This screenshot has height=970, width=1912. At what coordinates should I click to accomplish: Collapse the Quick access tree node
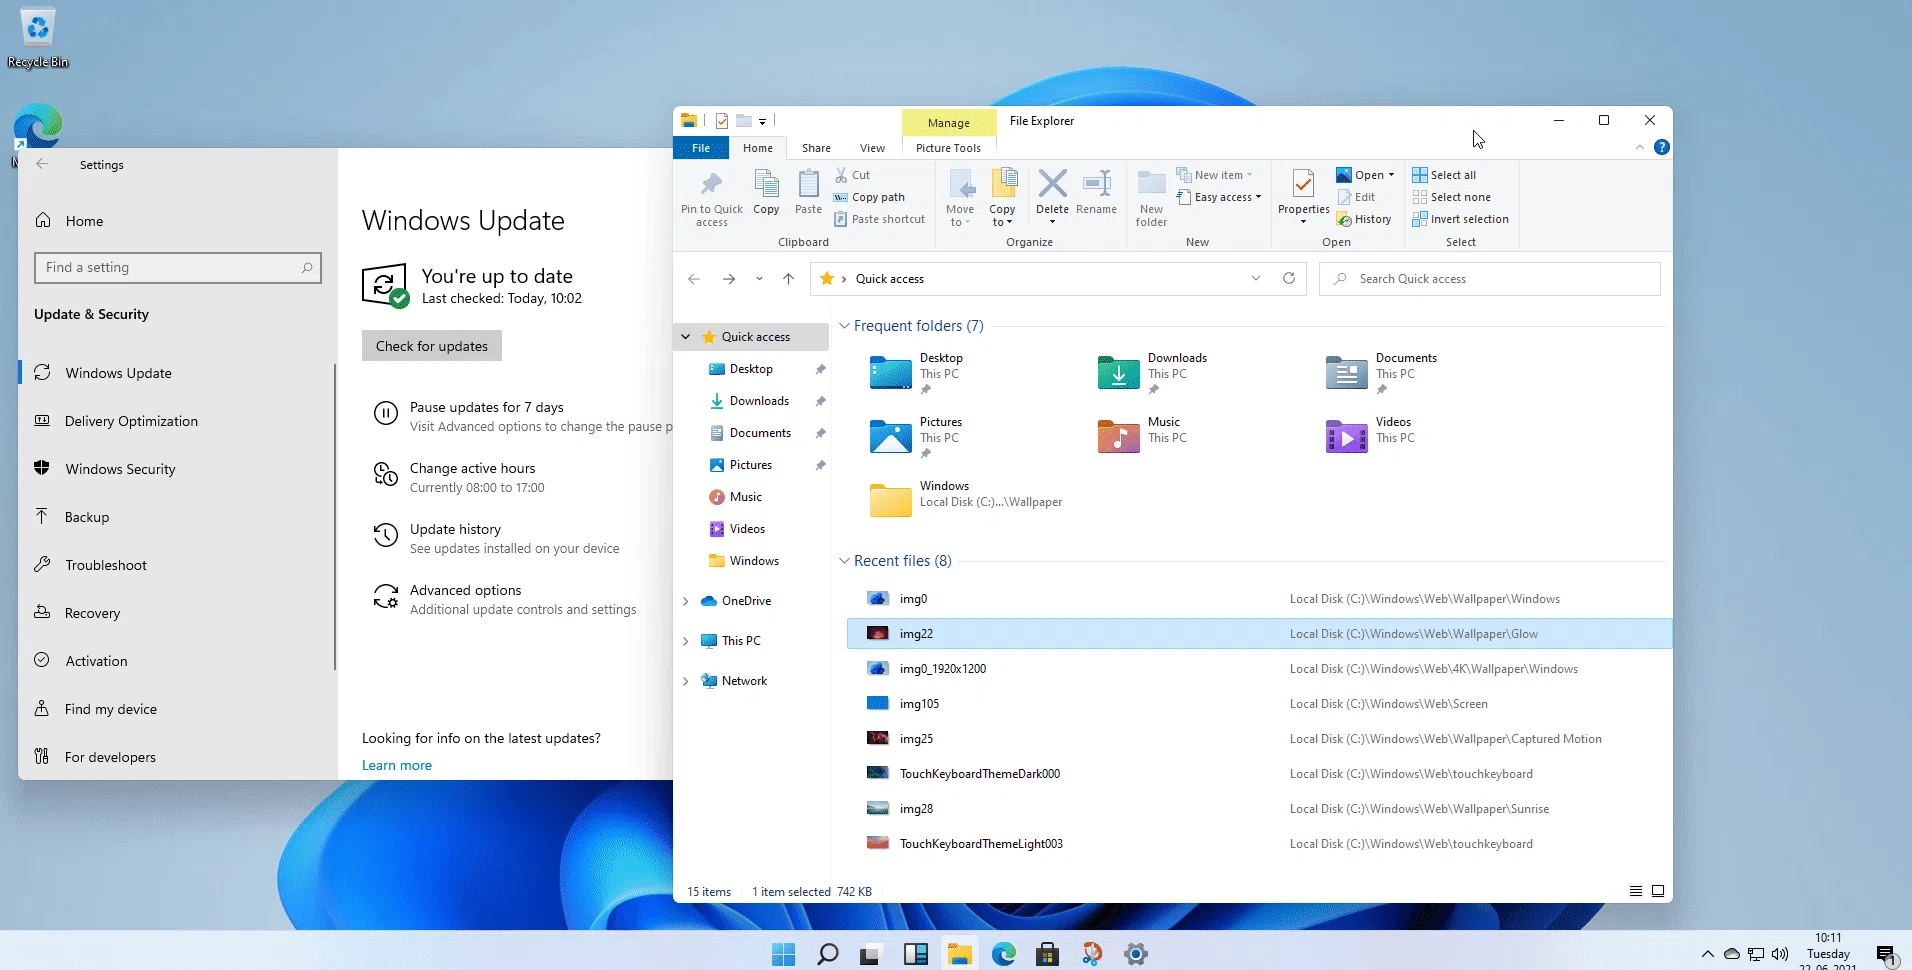[x=685, y=337]
